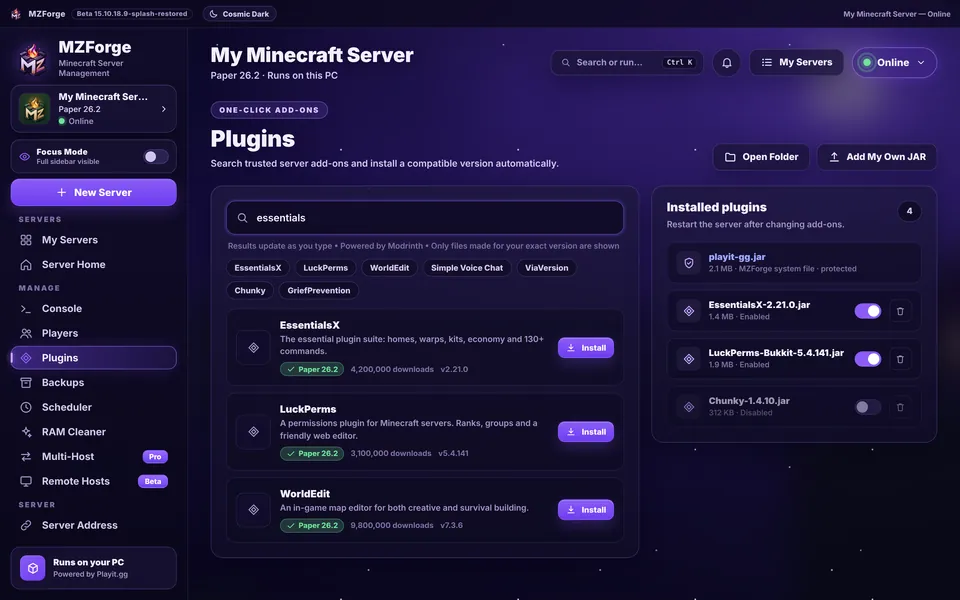Click the New Server button
The height and width of the screenshot is (600, 960).
click(x=94, y=192)
